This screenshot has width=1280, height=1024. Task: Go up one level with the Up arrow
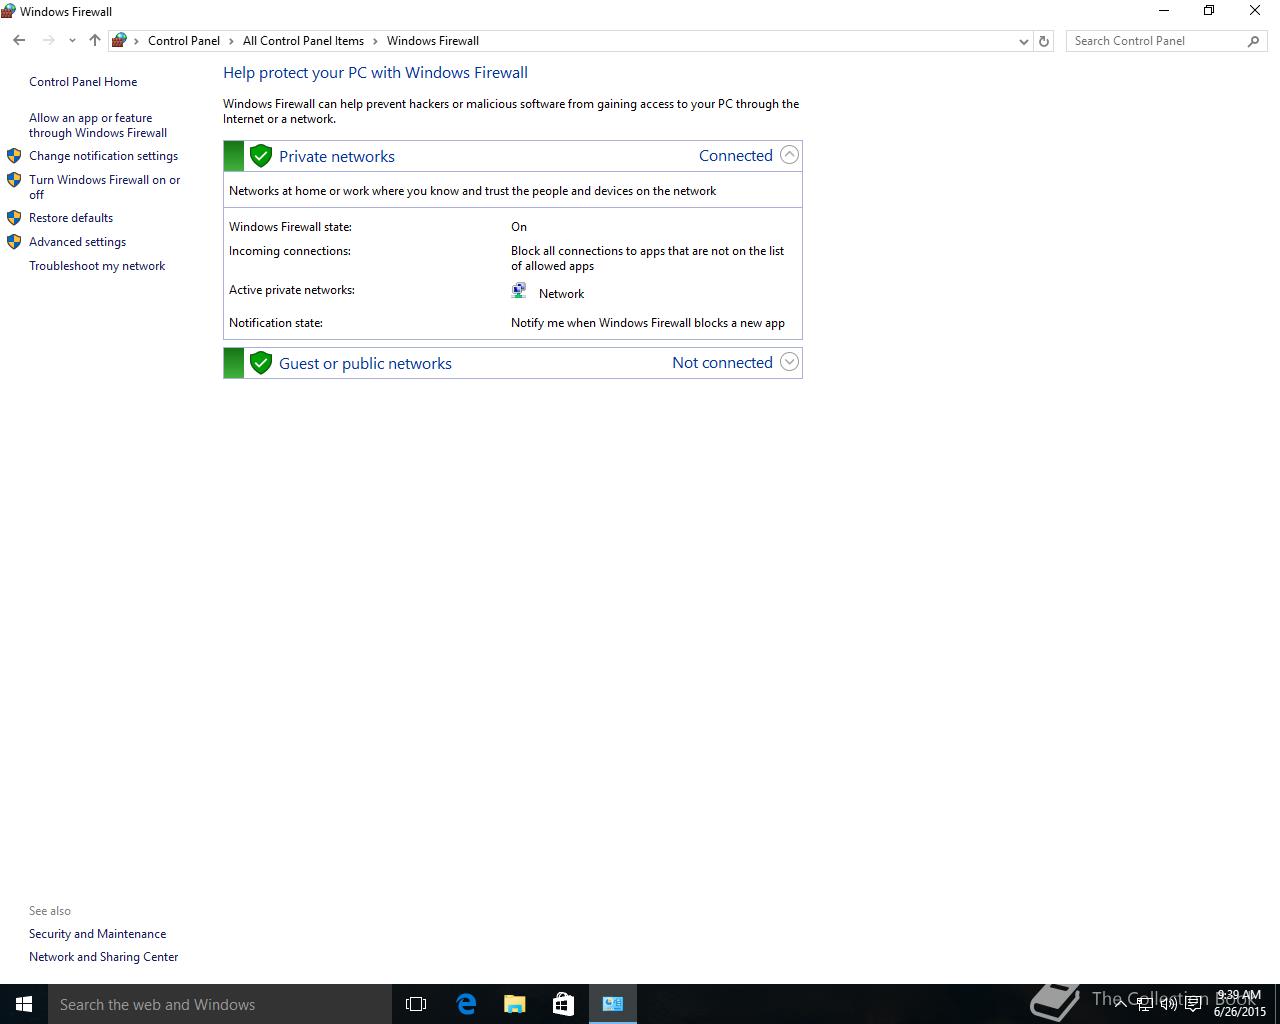coord(94,41)
